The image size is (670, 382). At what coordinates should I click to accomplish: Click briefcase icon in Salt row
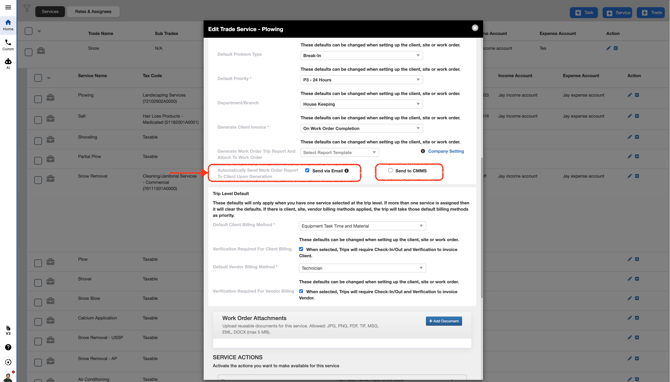coord(50,118)
